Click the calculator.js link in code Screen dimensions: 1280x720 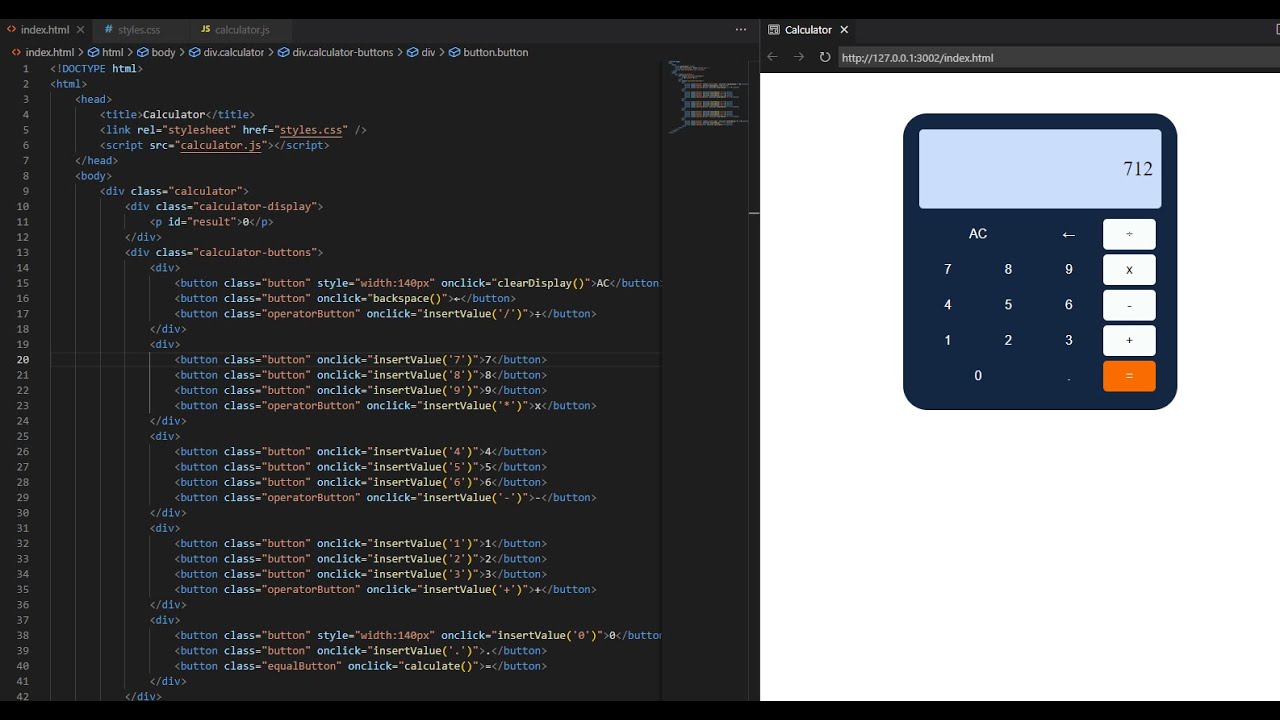coord(220,145)
